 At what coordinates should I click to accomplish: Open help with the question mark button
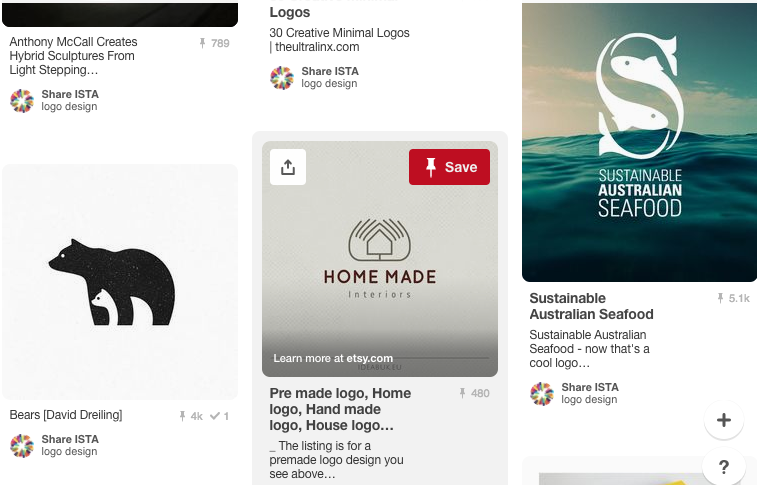point(723,466)
